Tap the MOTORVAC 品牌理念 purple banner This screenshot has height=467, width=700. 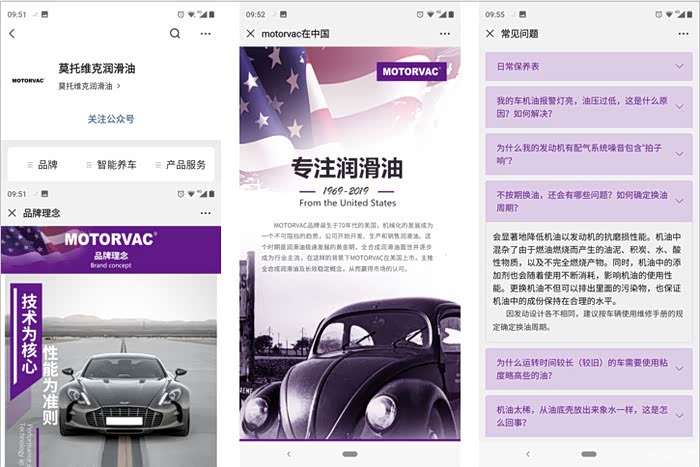pos(111,250)
